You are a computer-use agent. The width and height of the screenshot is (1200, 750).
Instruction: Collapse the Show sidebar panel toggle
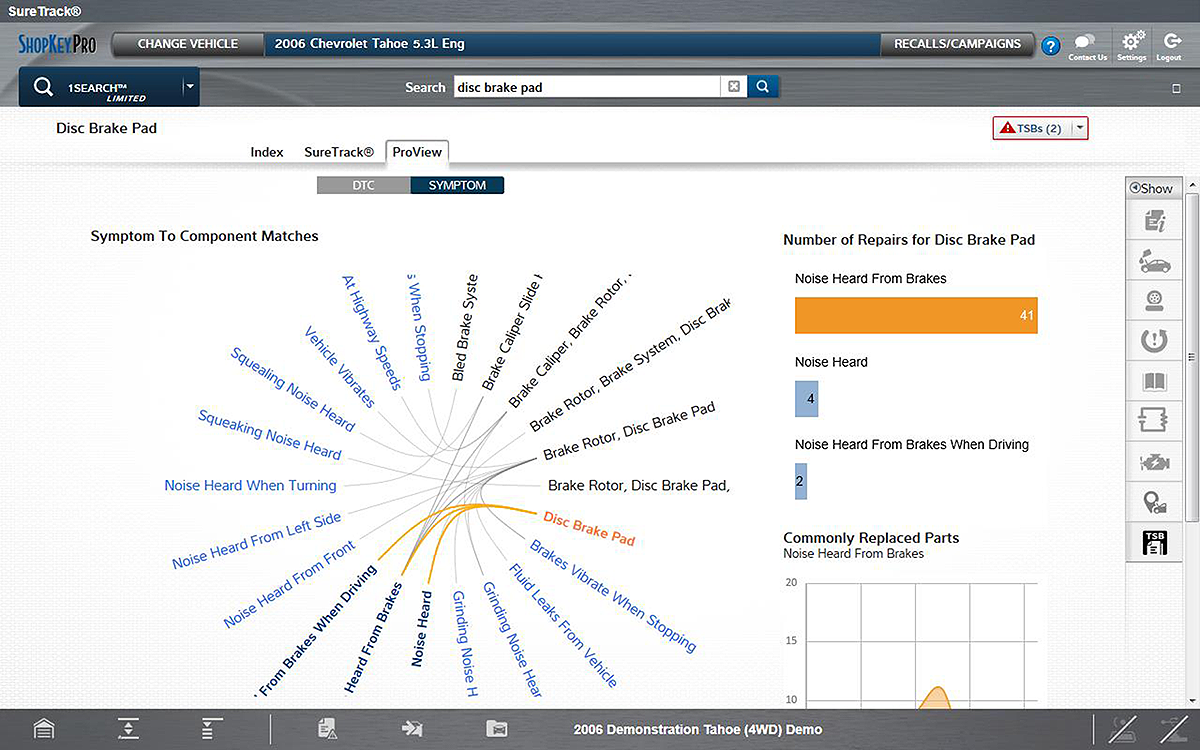(1152, 188)
